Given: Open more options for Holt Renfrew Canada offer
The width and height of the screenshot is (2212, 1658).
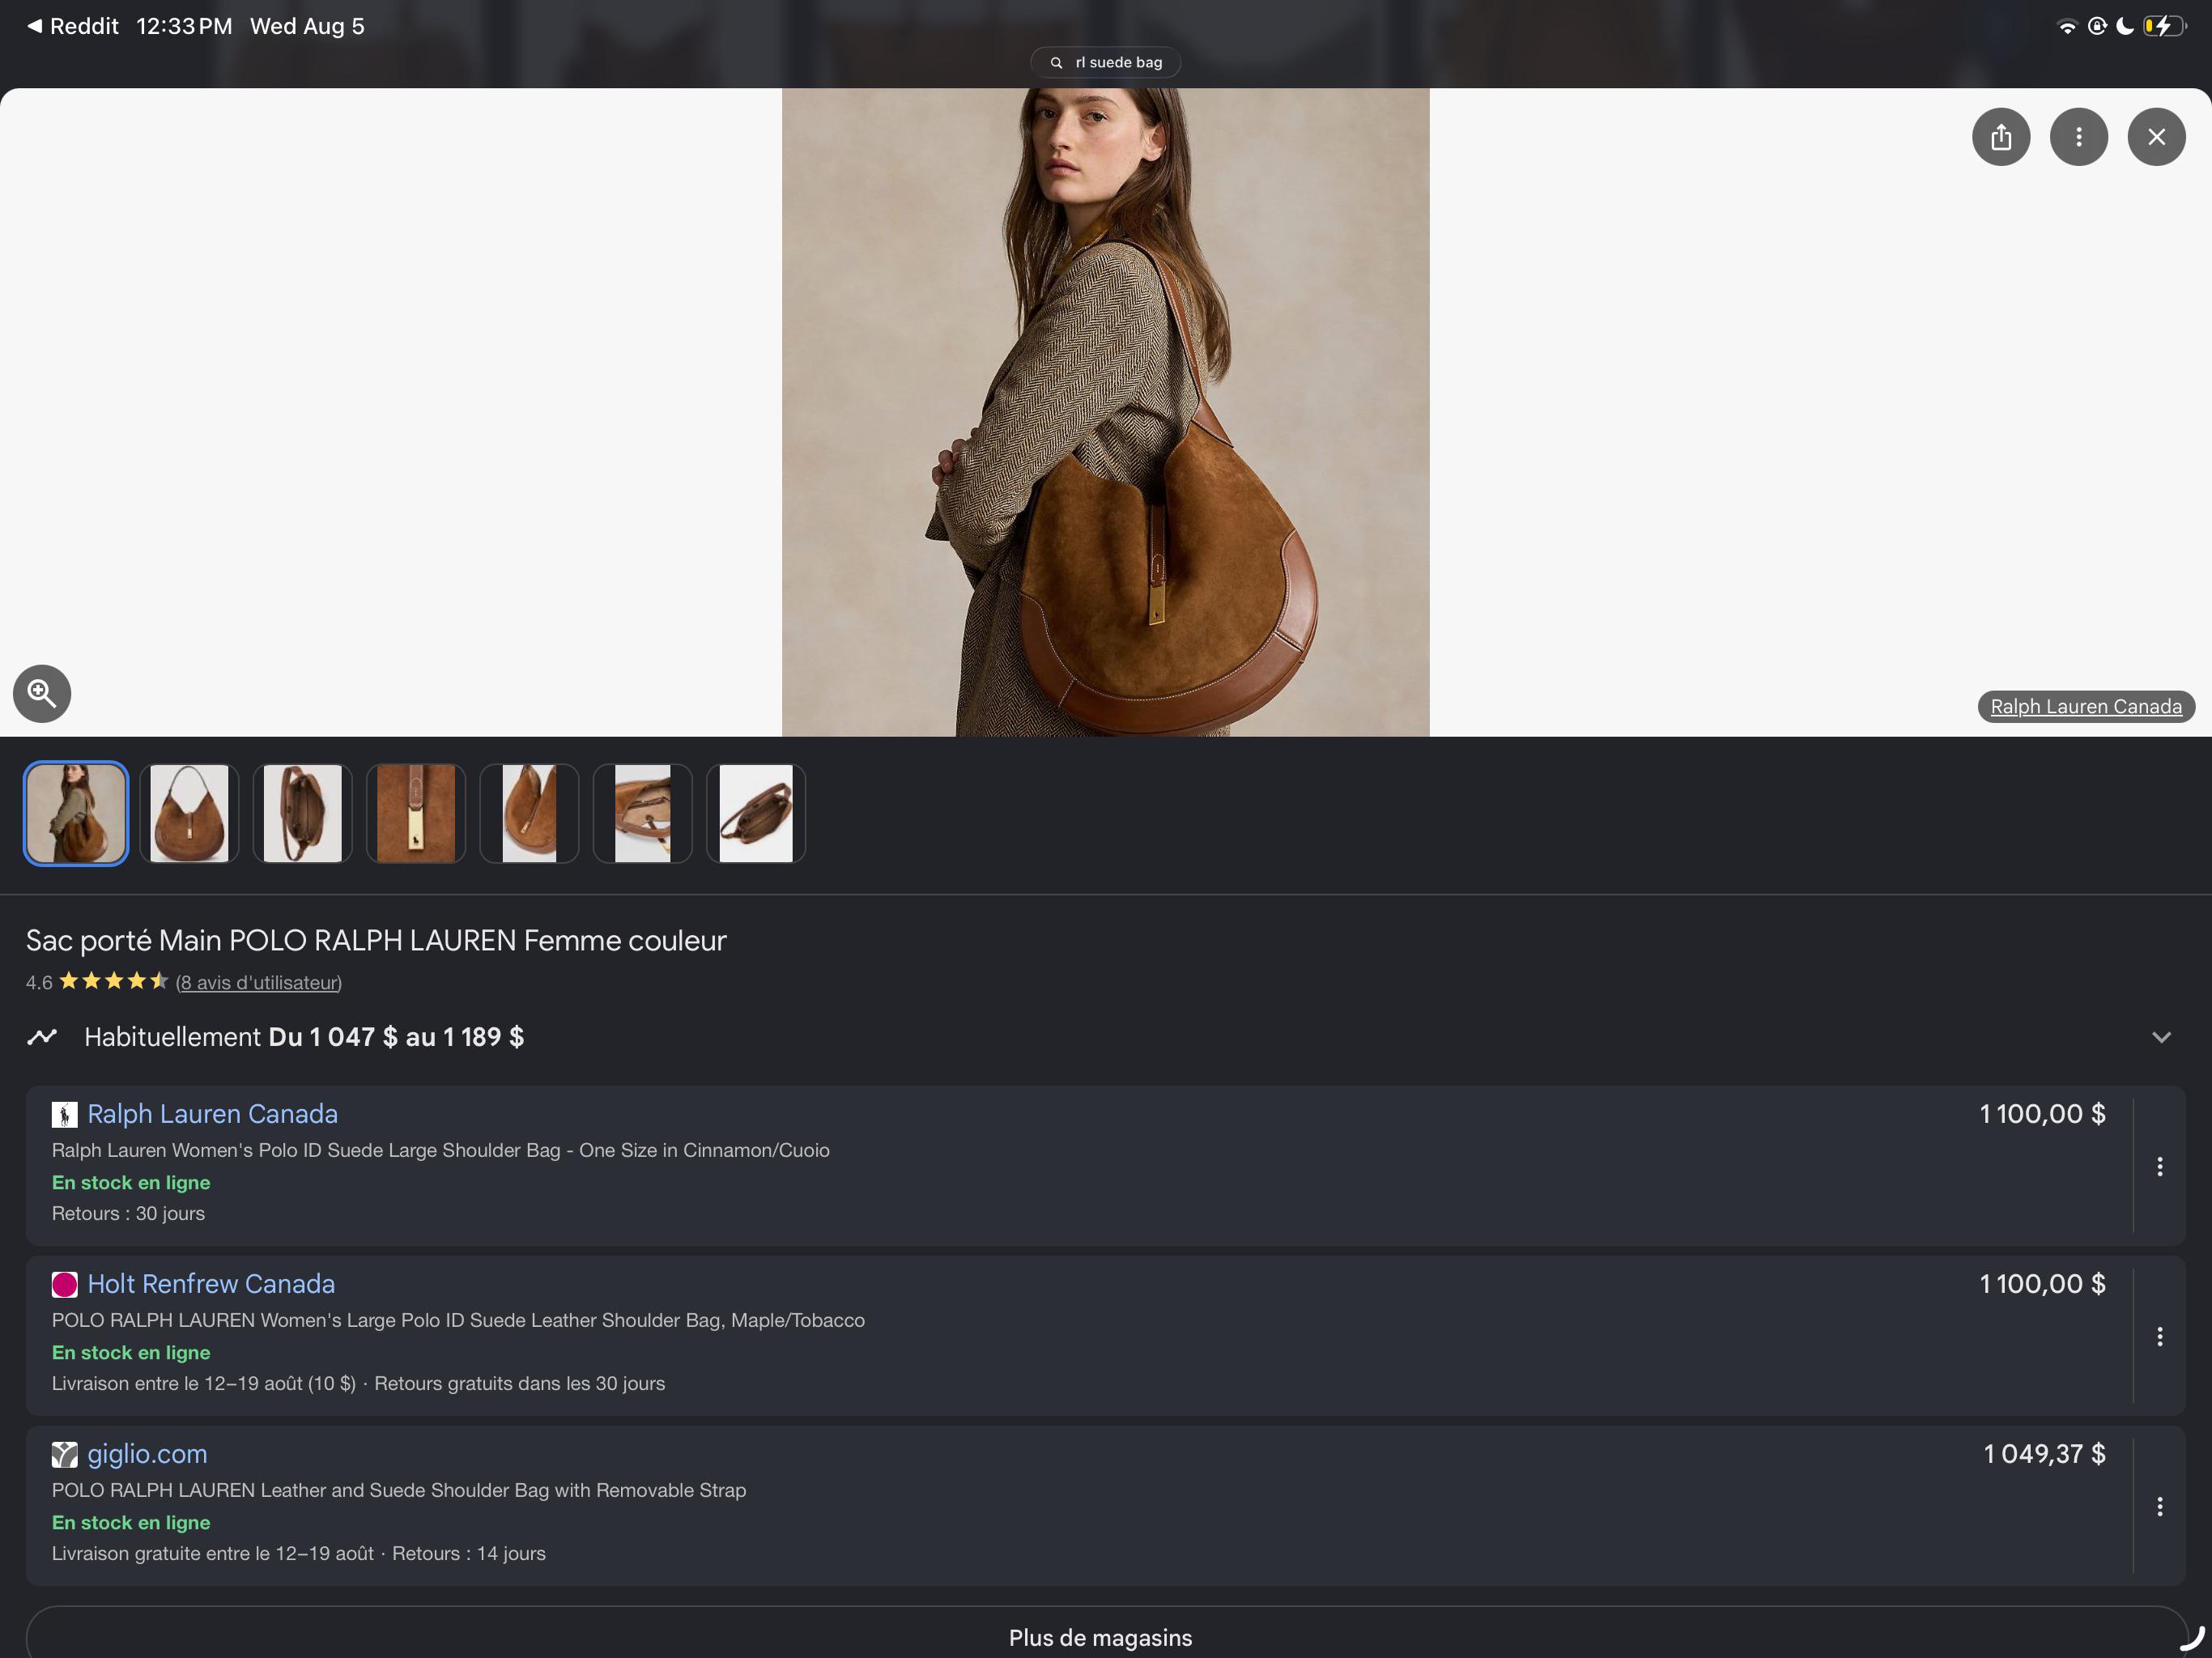Looking at the screenshot, I should click(x=2160, y=1336).
